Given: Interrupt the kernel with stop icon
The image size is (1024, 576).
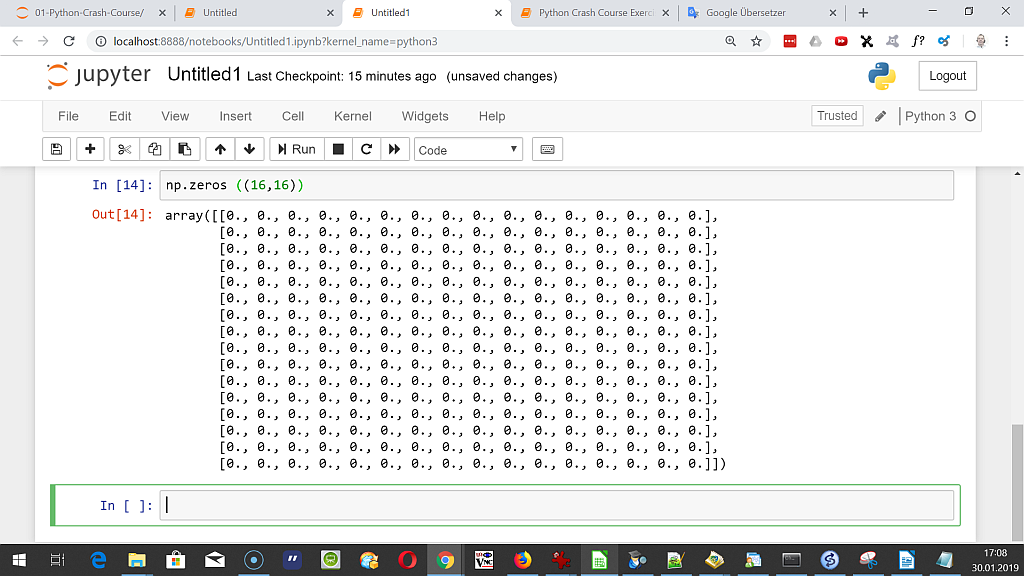Looking at the screenshot, I should pyautogui.click(x=338, y=150).
